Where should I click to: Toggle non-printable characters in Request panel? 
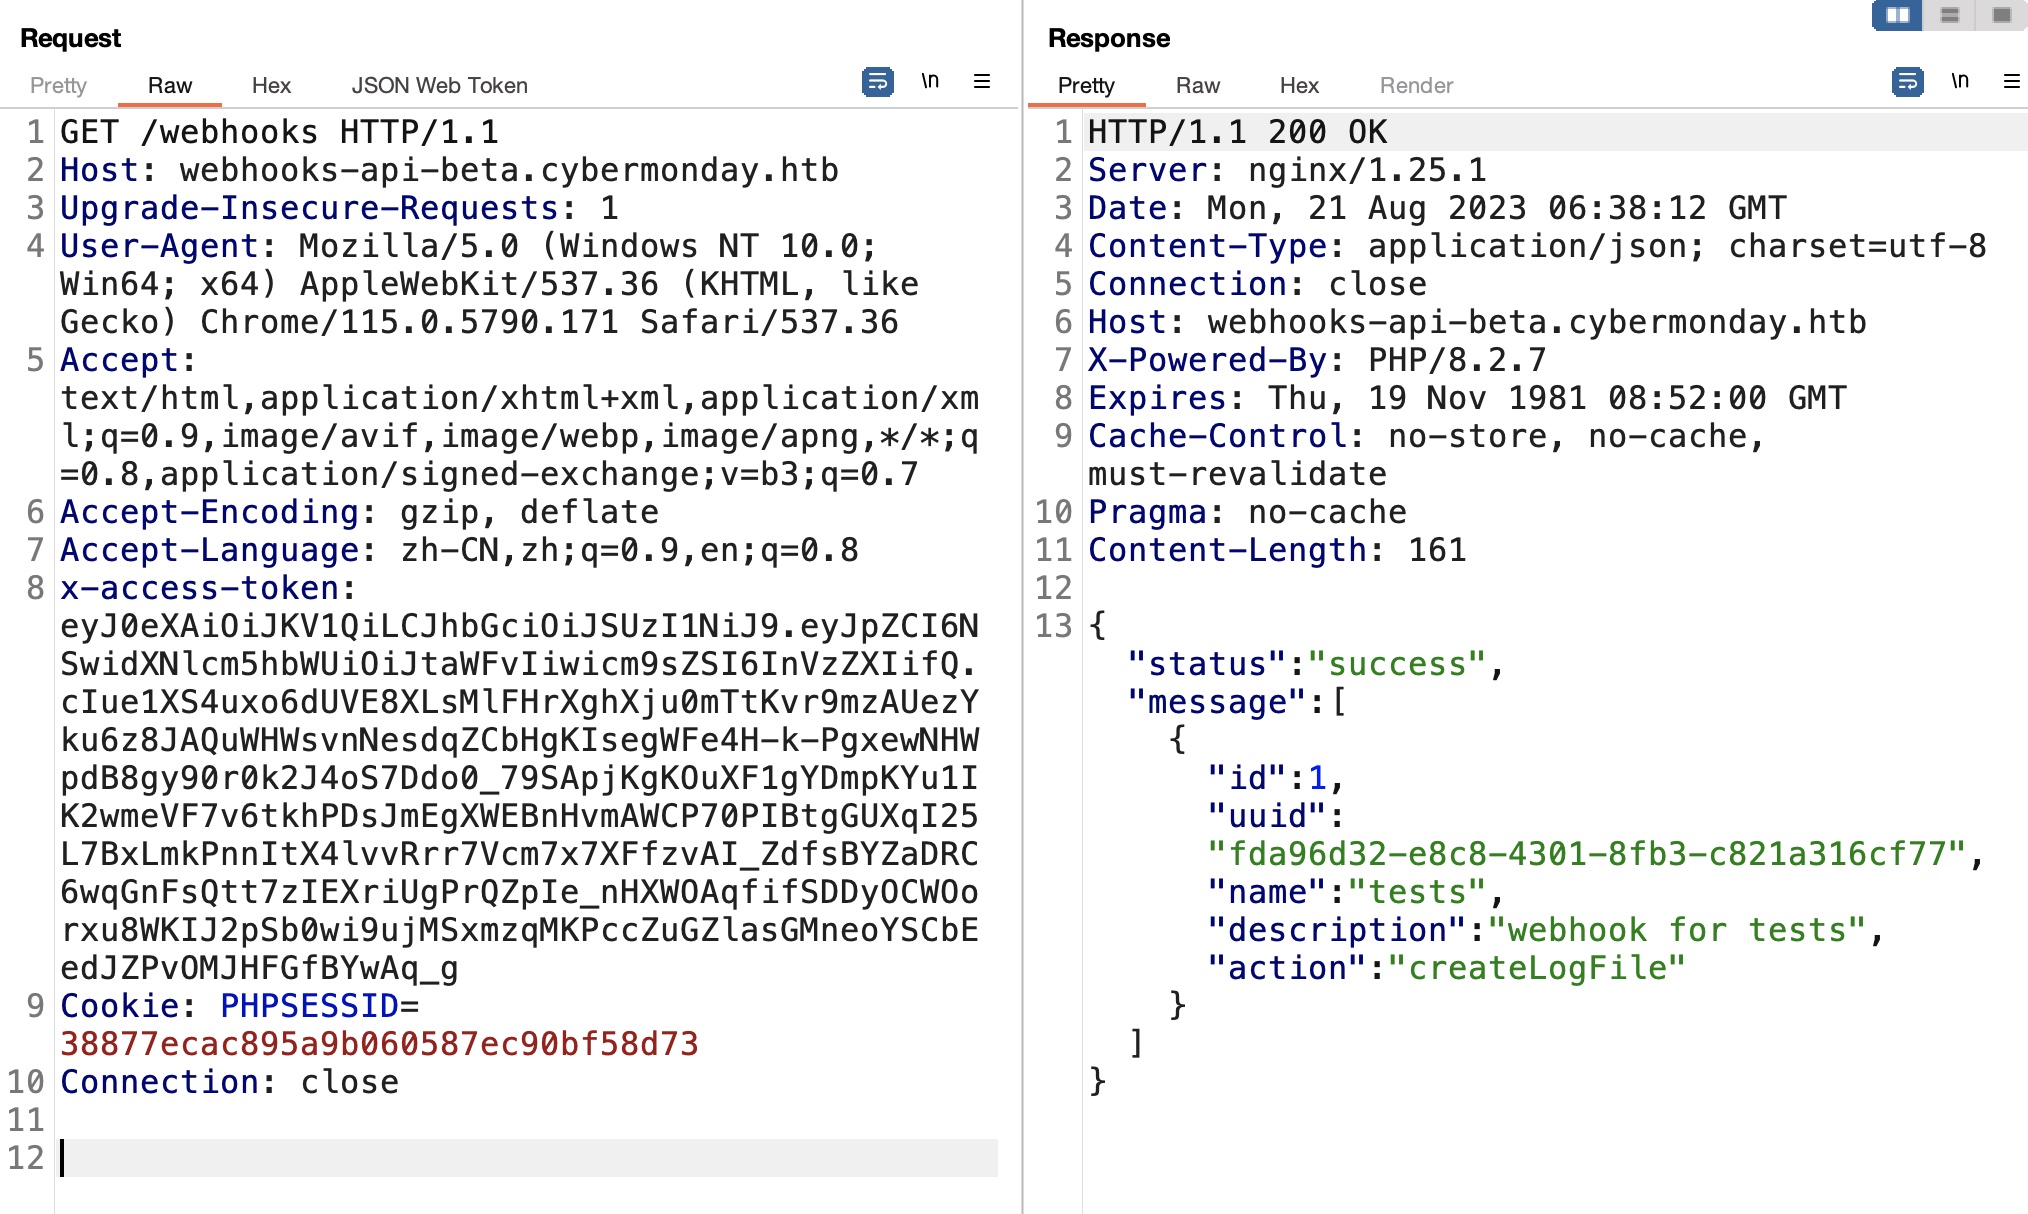[930, 81]
